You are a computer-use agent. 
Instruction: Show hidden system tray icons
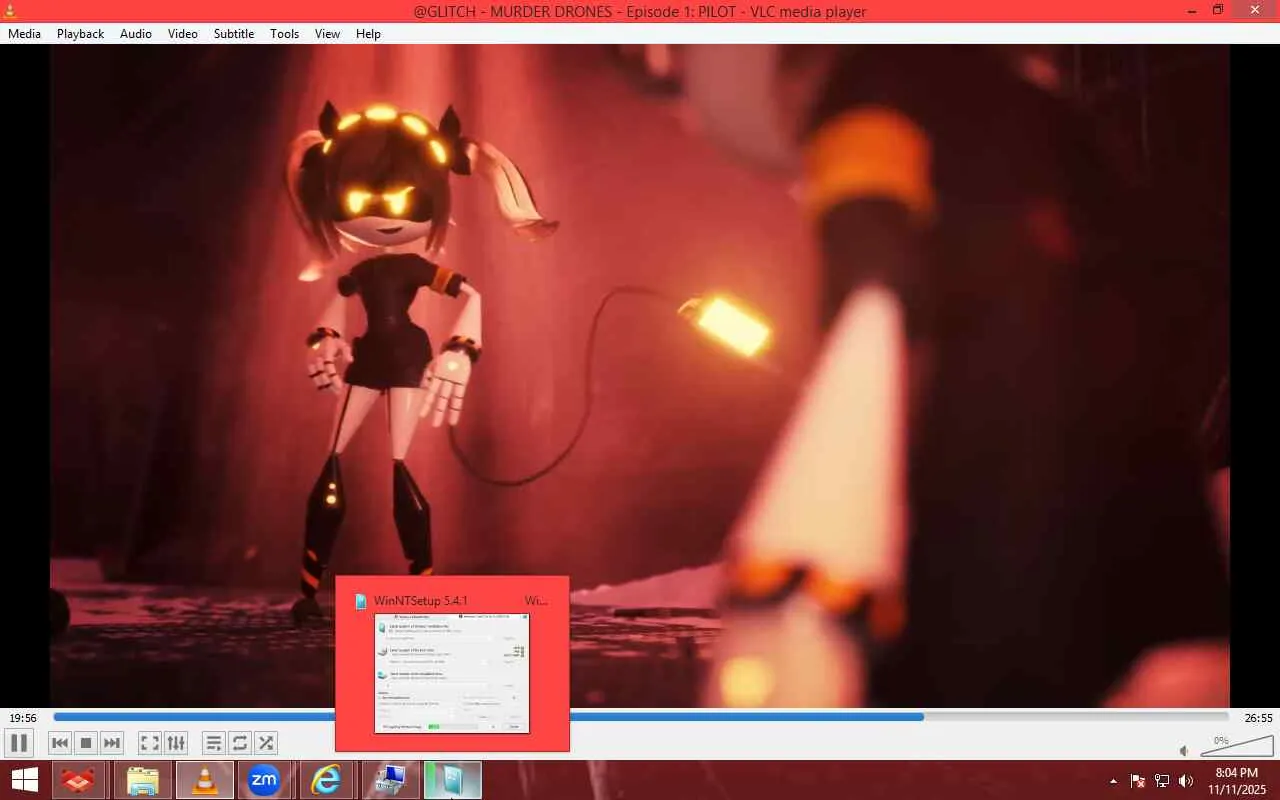(1114, 781)
